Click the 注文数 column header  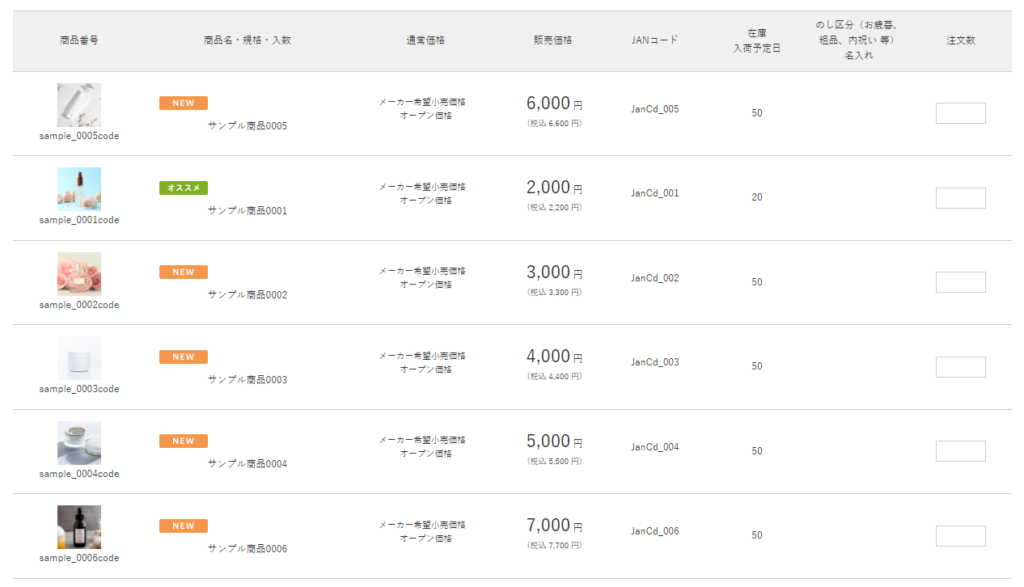tap(961, 41)
